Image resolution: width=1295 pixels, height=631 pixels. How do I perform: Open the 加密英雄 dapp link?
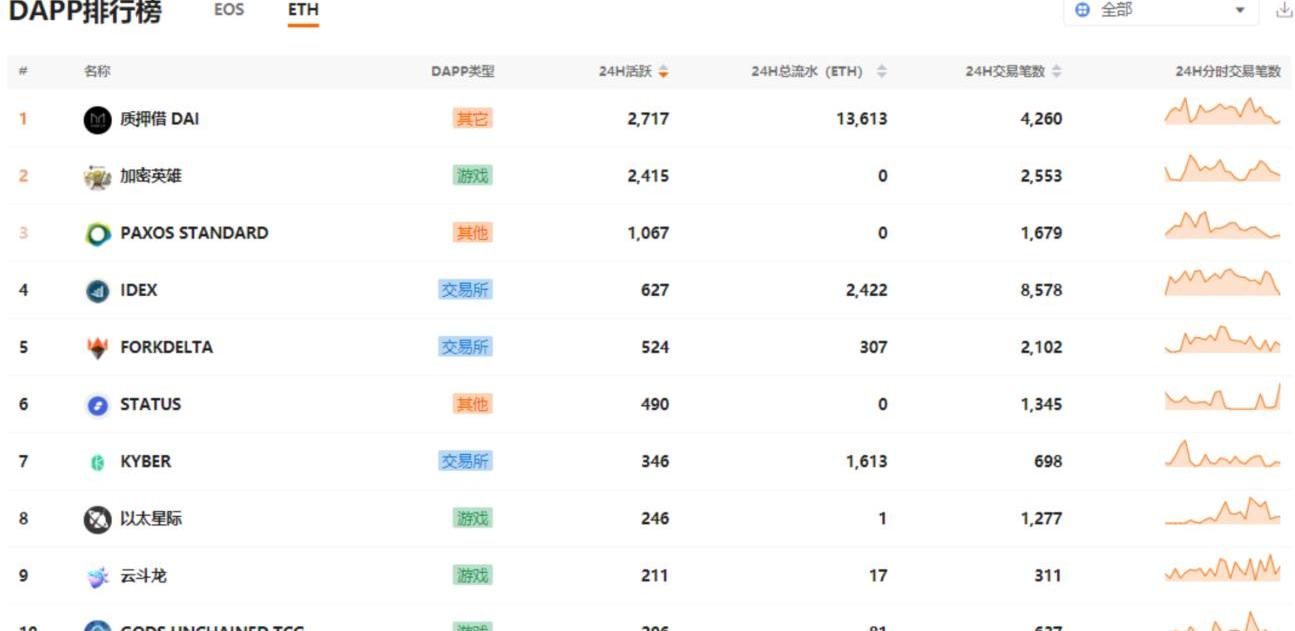tap(151, 175)
